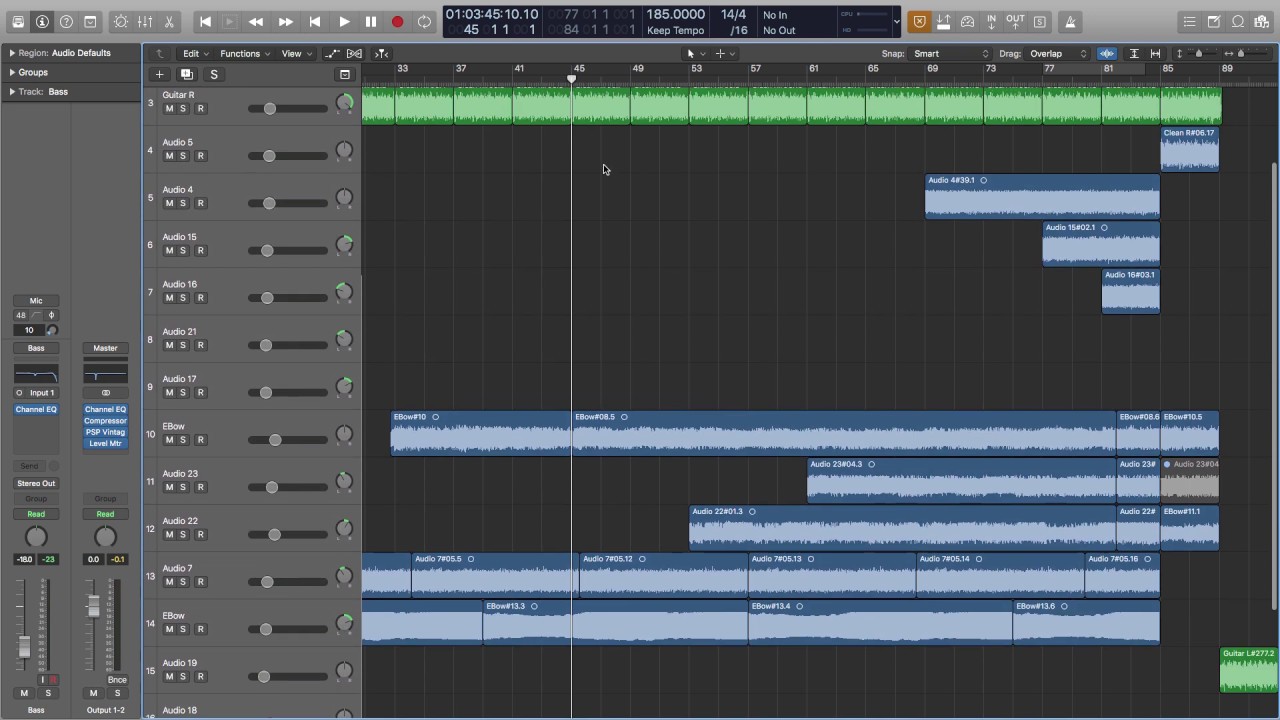This screenshot has width=1280, height=720.
Task: Click the horizontal auto zoom button
Action: (1155, 54)
